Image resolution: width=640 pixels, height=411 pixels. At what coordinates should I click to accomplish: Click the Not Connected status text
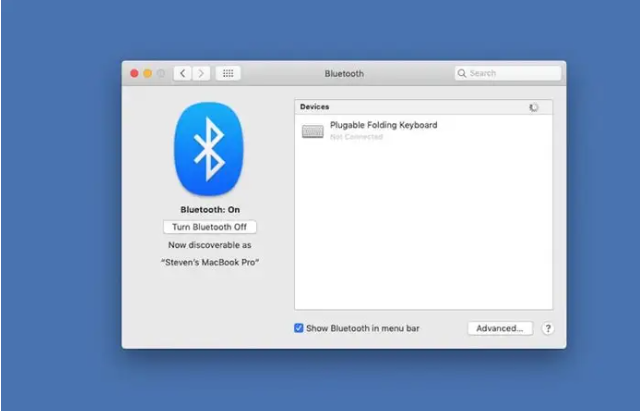pos(356,137)
